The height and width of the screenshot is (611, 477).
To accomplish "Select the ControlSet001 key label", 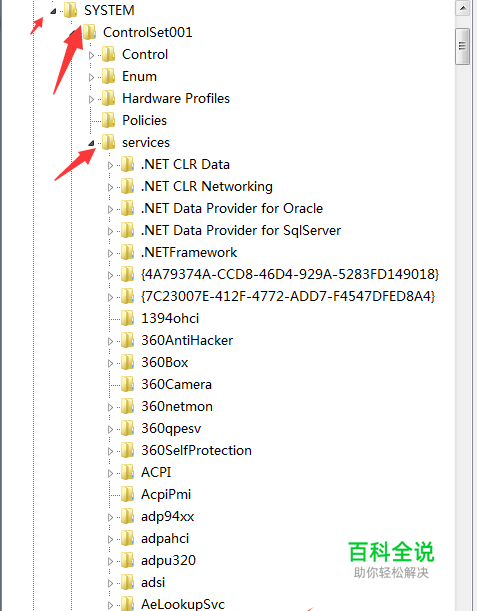I will point(148,32).
